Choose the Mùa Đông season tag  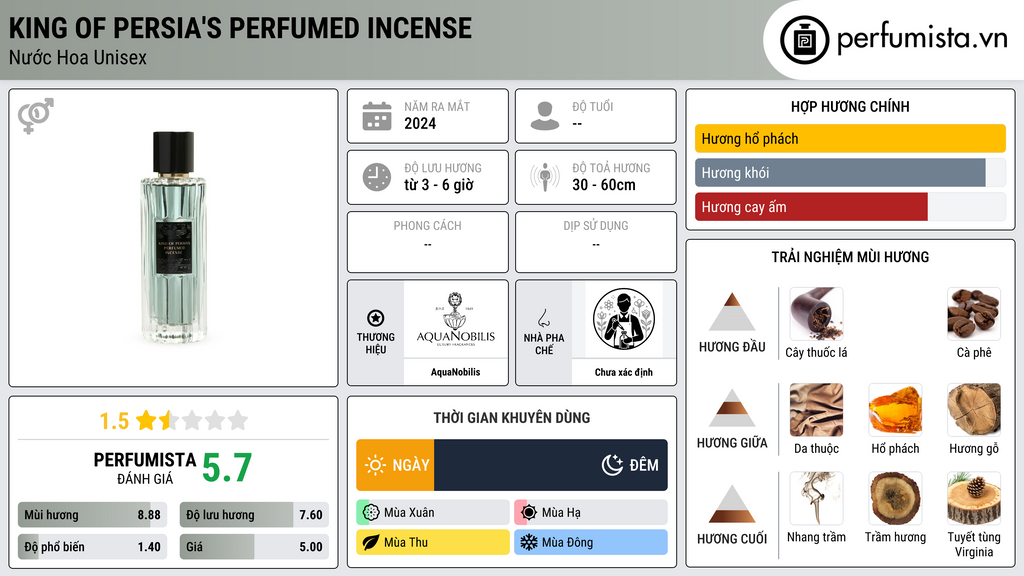point(590,542)
